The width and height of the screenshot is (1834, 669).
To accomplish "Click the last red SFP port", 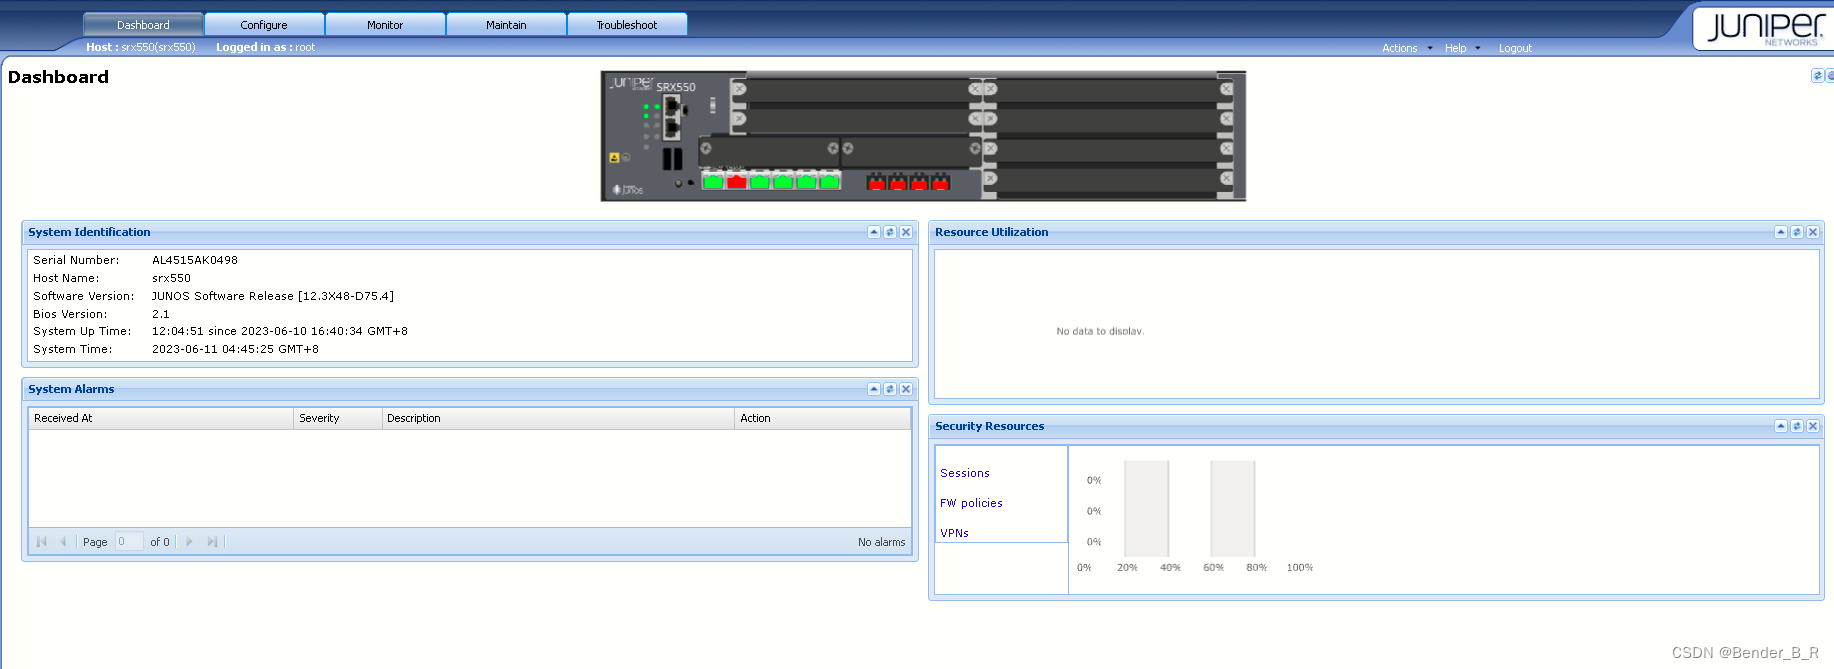I will tap(940, 181).
